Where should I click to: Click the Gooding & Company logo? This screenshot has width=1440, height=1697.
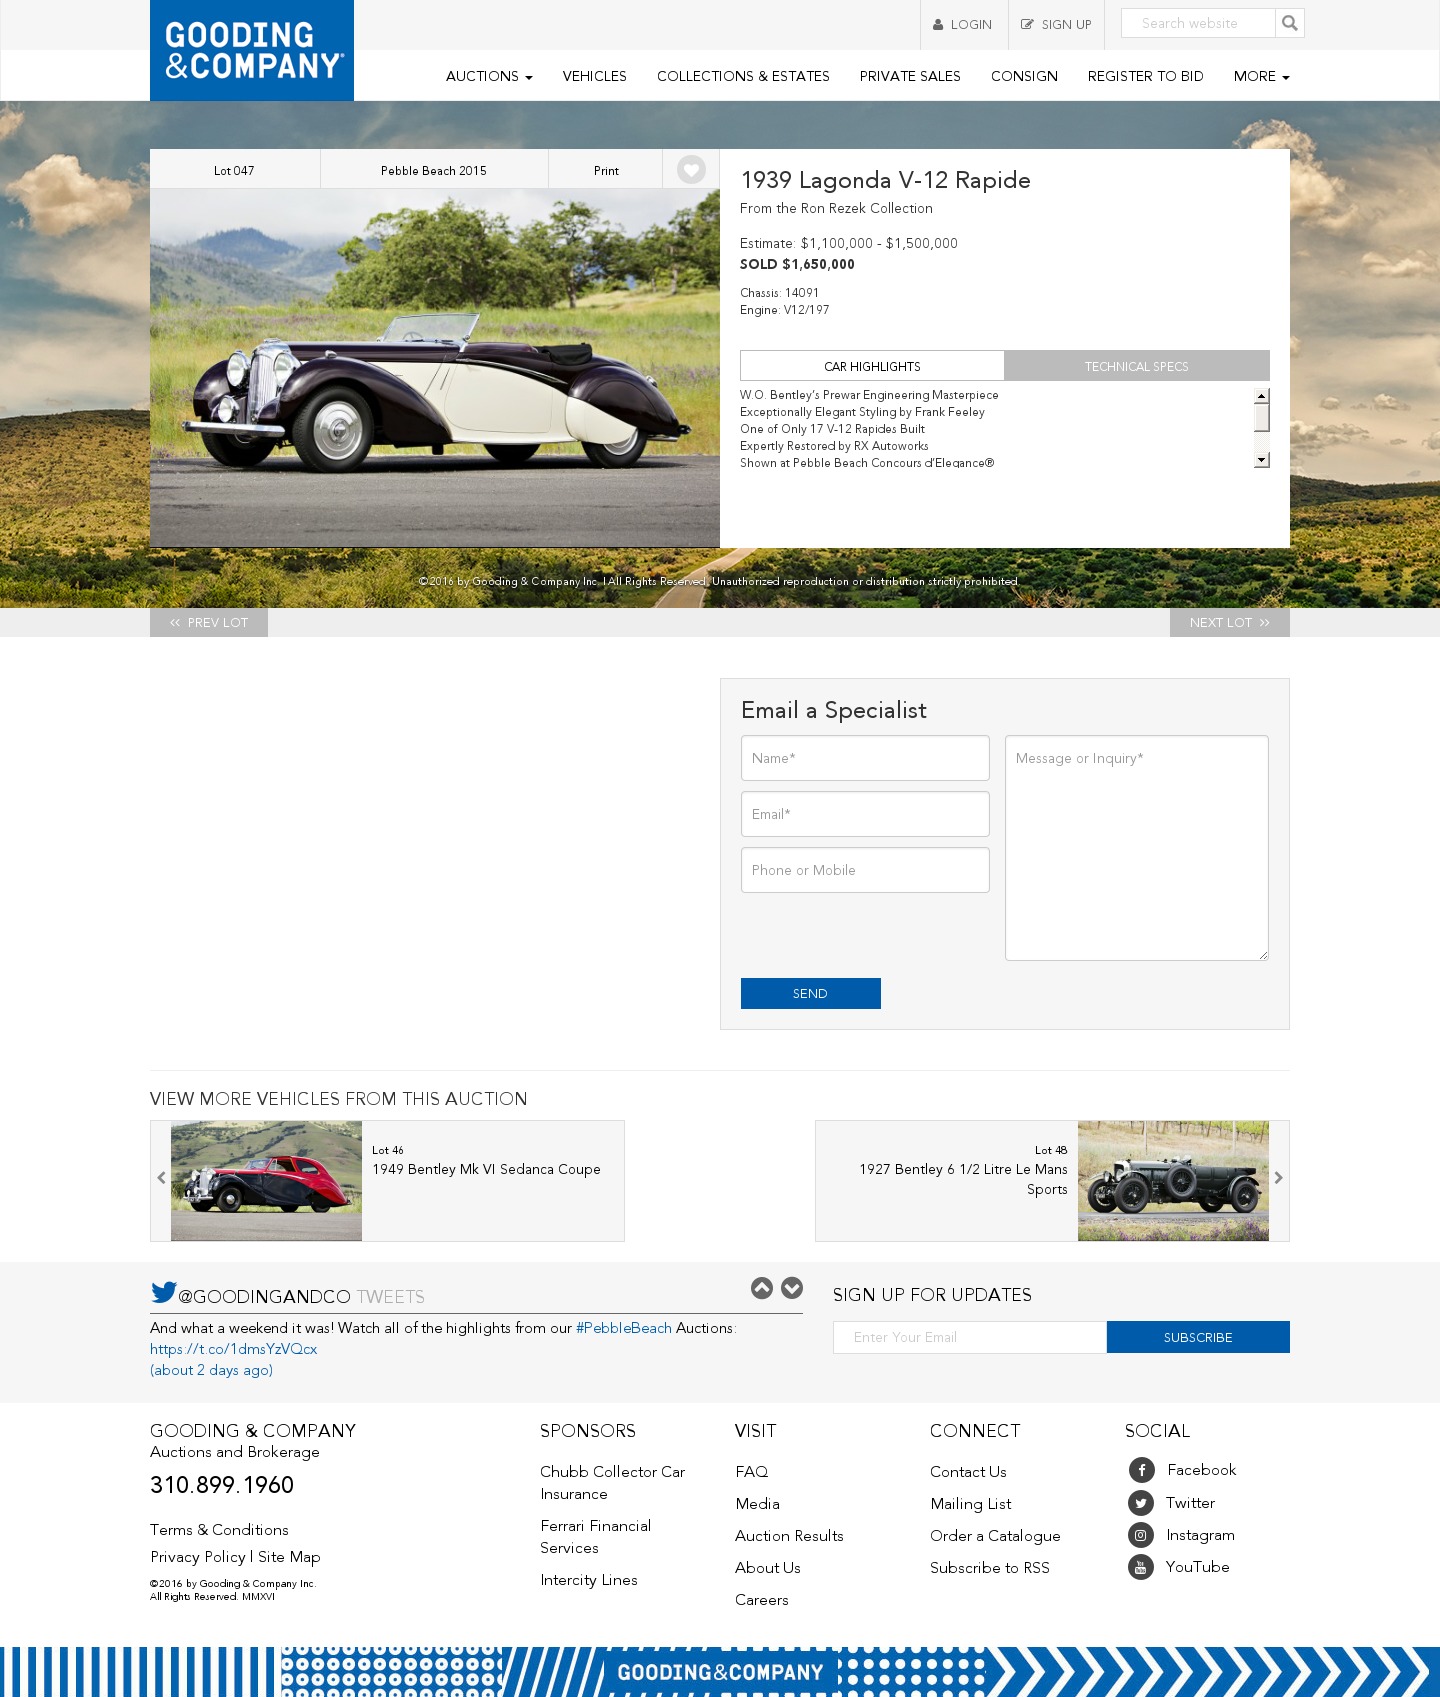(x=252, y=50)
